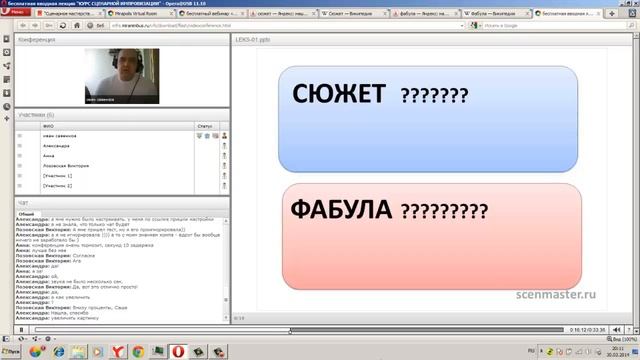The width and height of the screenshot is (640, 360).
Task: Click camera status icon of 'иван савенков'
Action: pos(215,136)
